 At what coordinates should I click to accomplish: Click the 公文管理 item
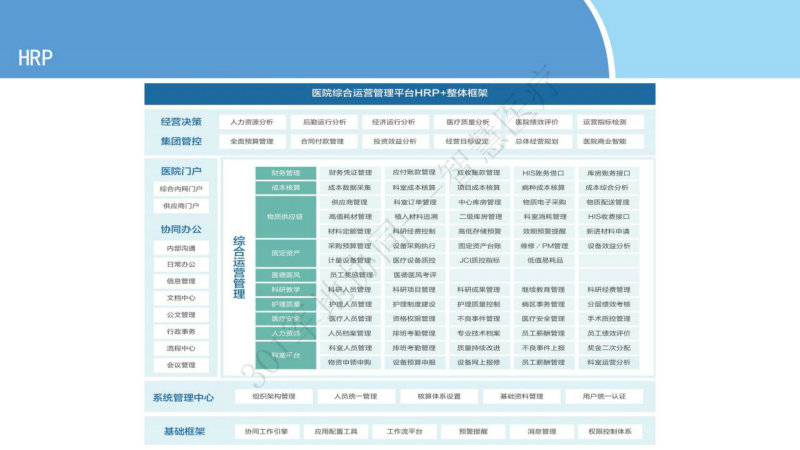181,315
